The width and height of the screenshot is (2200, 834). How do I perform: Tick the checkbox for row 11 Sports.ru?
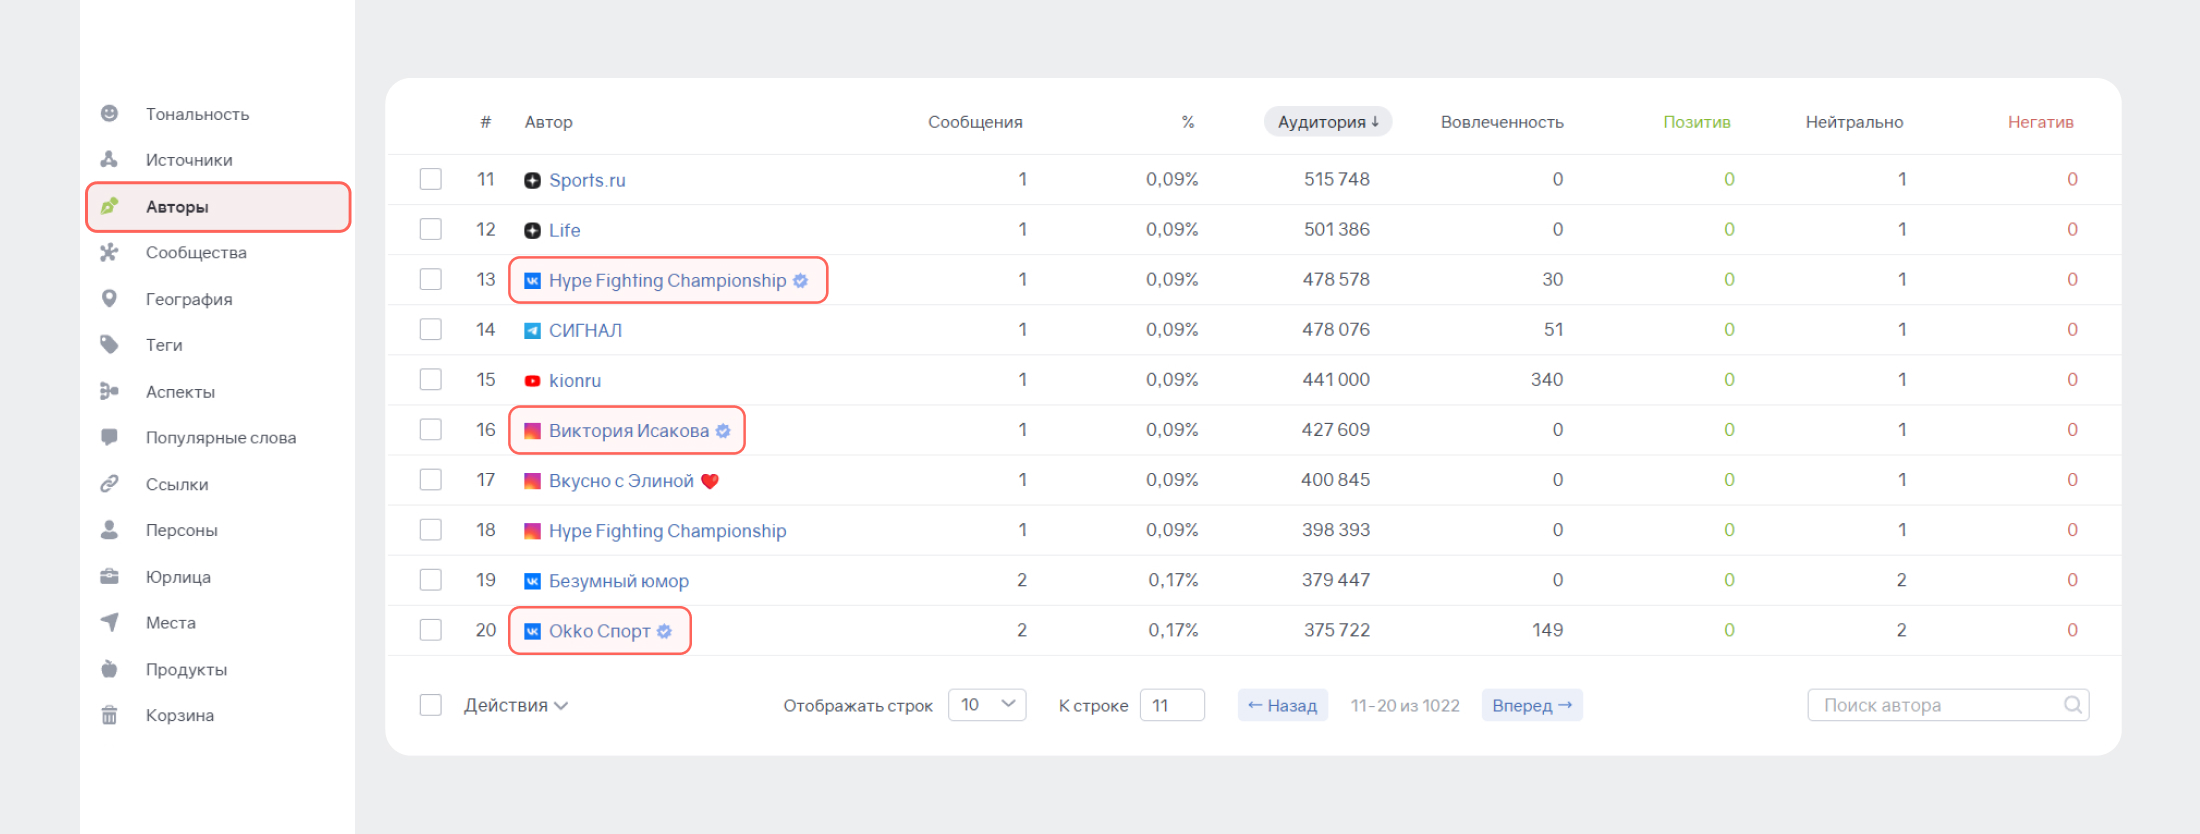(431, 179)
